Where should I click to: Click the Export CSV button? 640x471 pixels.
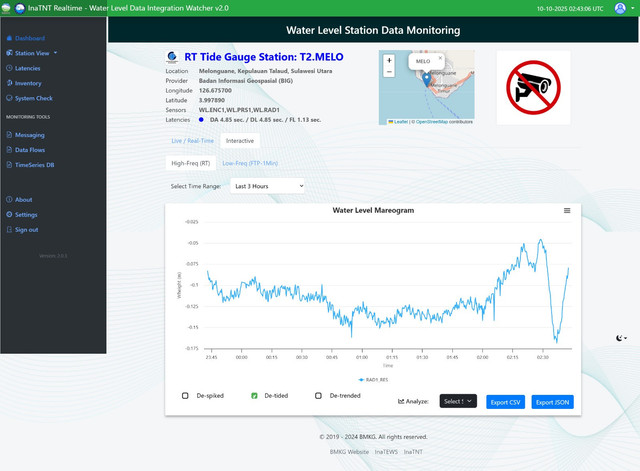tap(505, 401)
